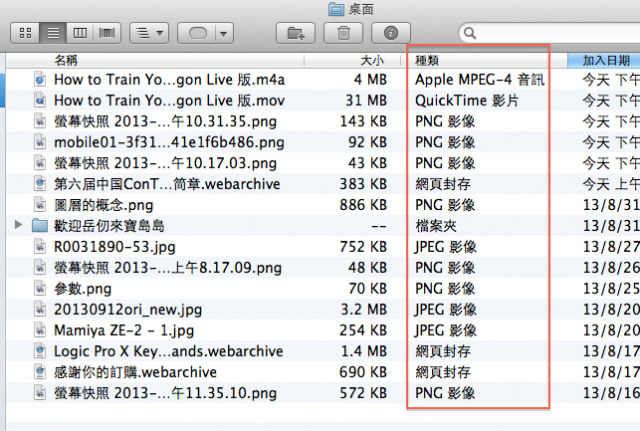Viewport: 640px width, 431px height.
Task: Switch to list view
Action: point(53,33)
